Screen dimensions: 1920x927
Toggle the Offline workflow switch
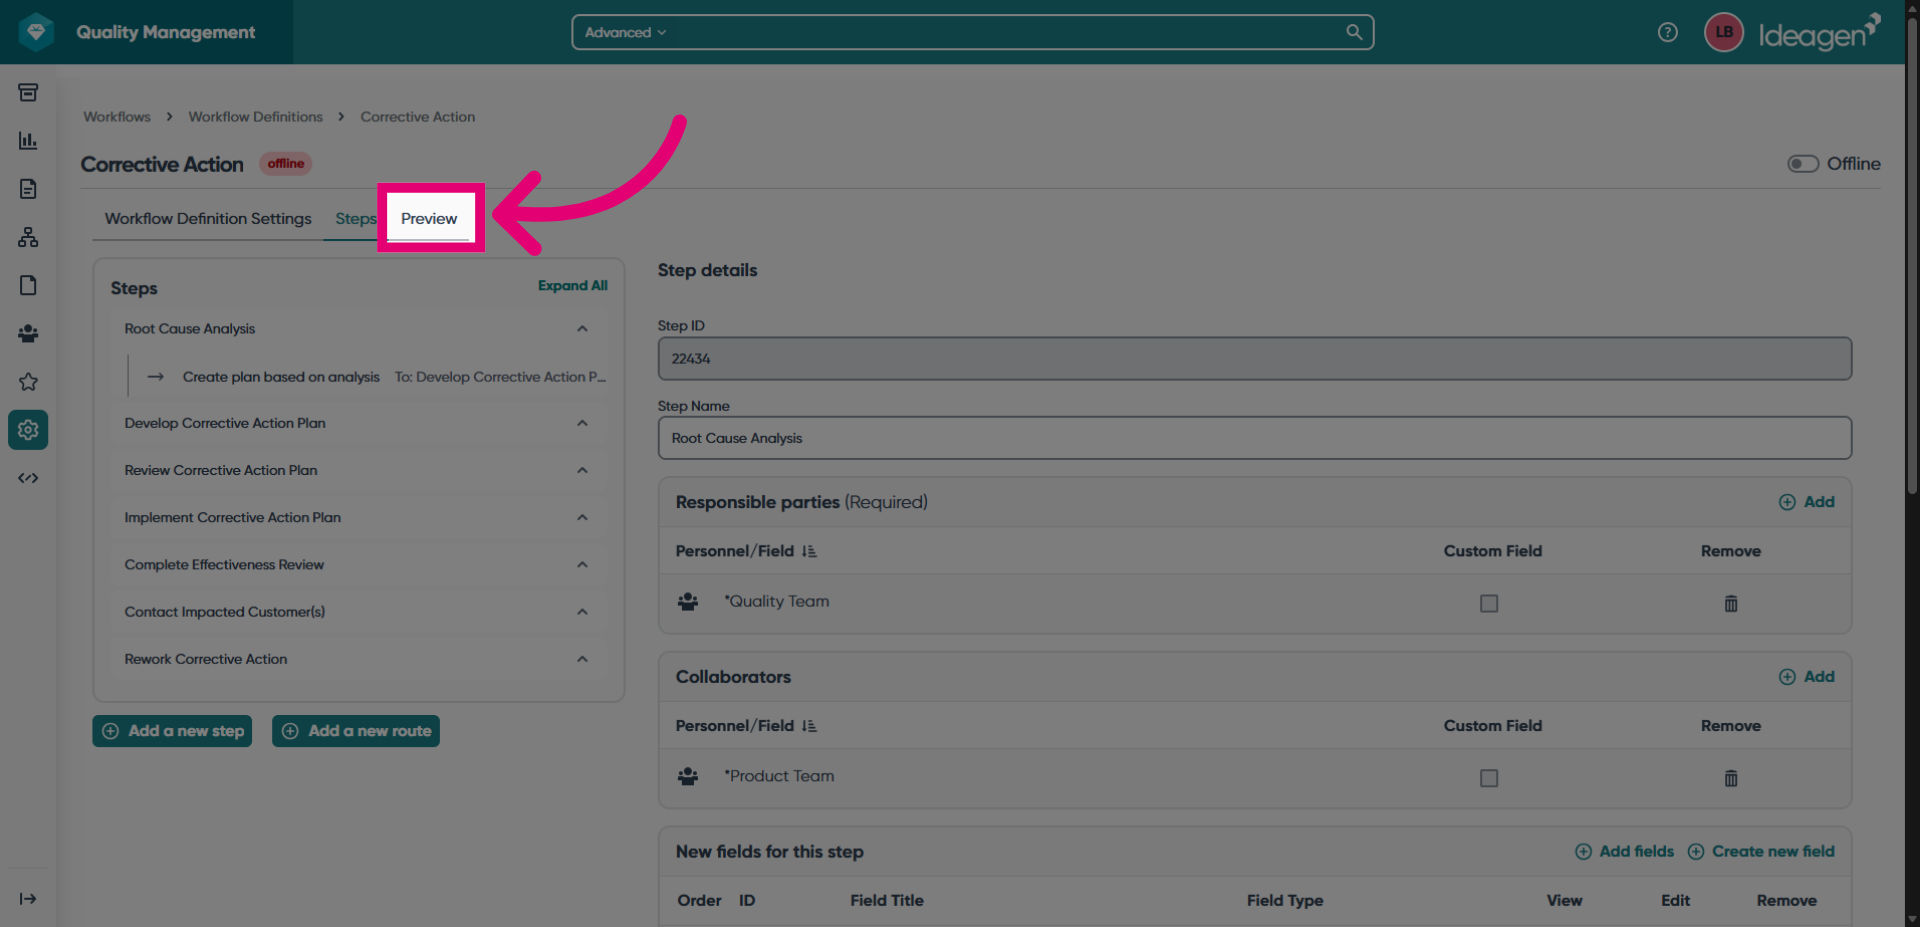[1803, 163]
